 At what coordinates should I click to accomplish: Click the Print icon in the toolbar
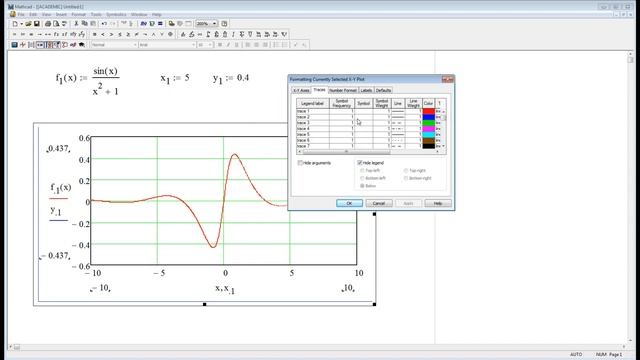[48, 24]
